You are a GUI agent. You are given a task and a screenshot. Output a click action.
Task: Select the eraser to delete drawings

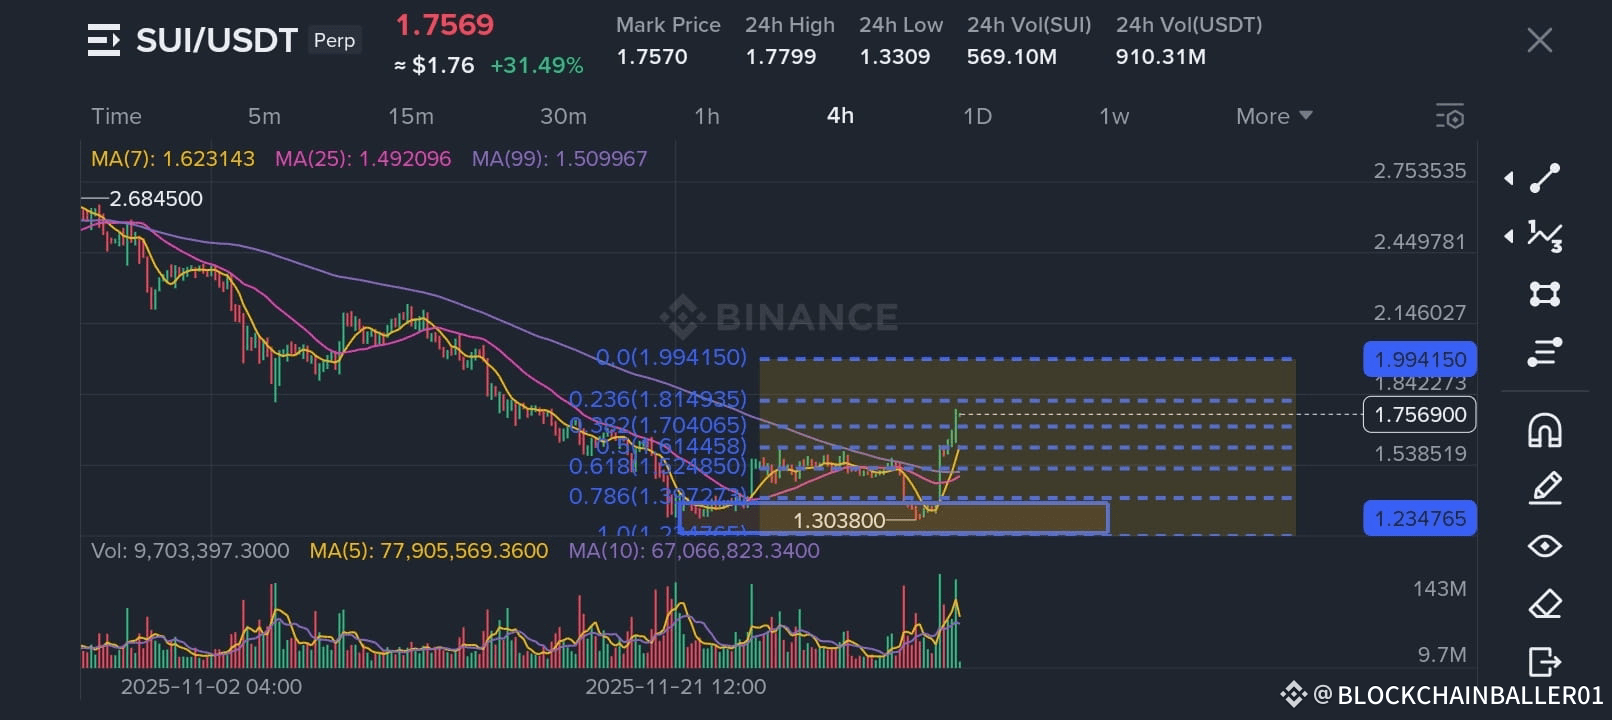pyautogui.click(x=1545, y=604)
